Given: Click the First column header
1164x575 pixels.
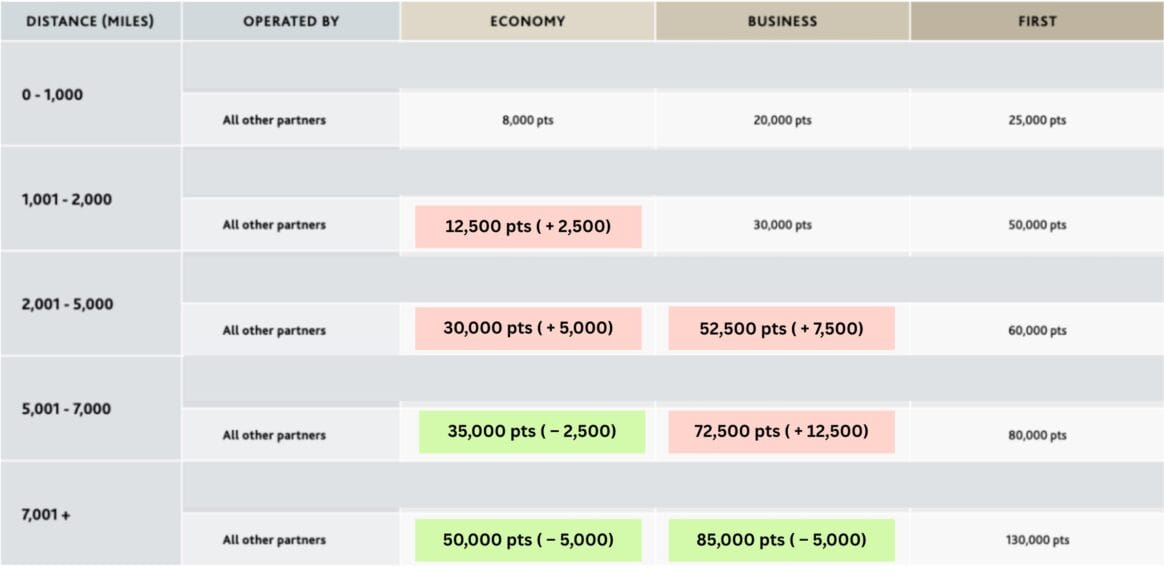Looking at the screenshot, I should point(1037,21).
